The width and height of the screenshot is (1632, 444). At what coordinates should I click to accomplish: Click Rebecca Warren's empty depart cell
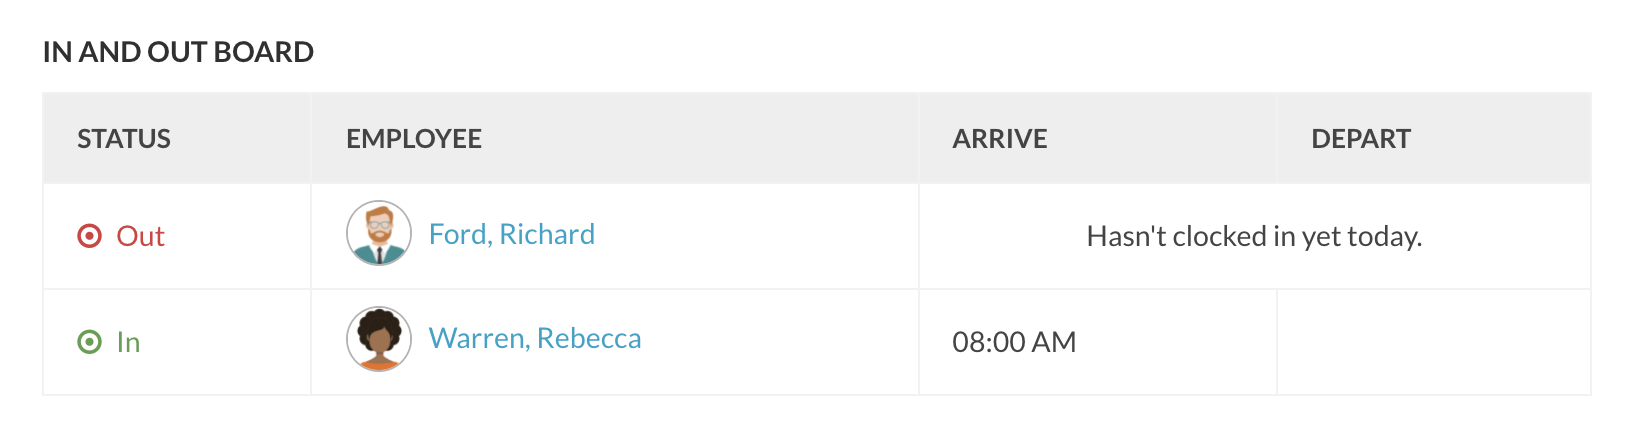1434,342
